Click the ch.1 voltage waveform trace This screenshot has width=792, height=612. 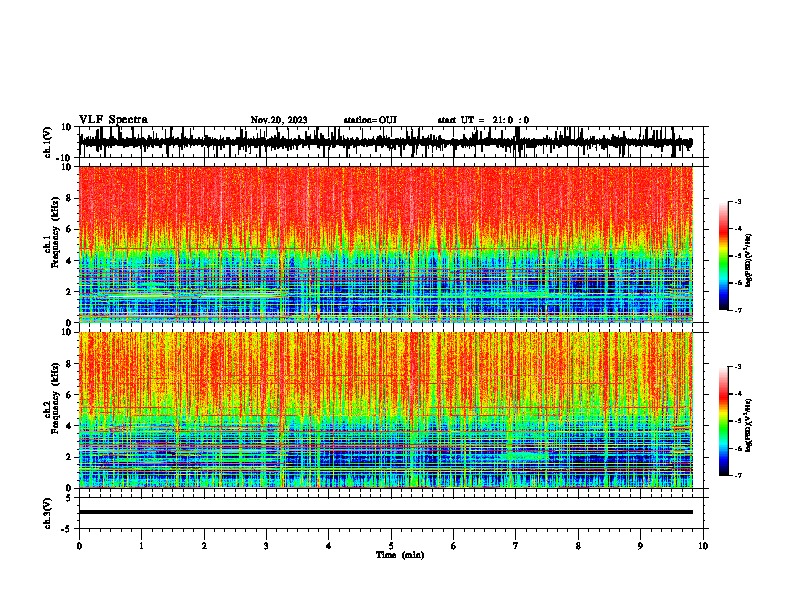click(x=385, y=142)
